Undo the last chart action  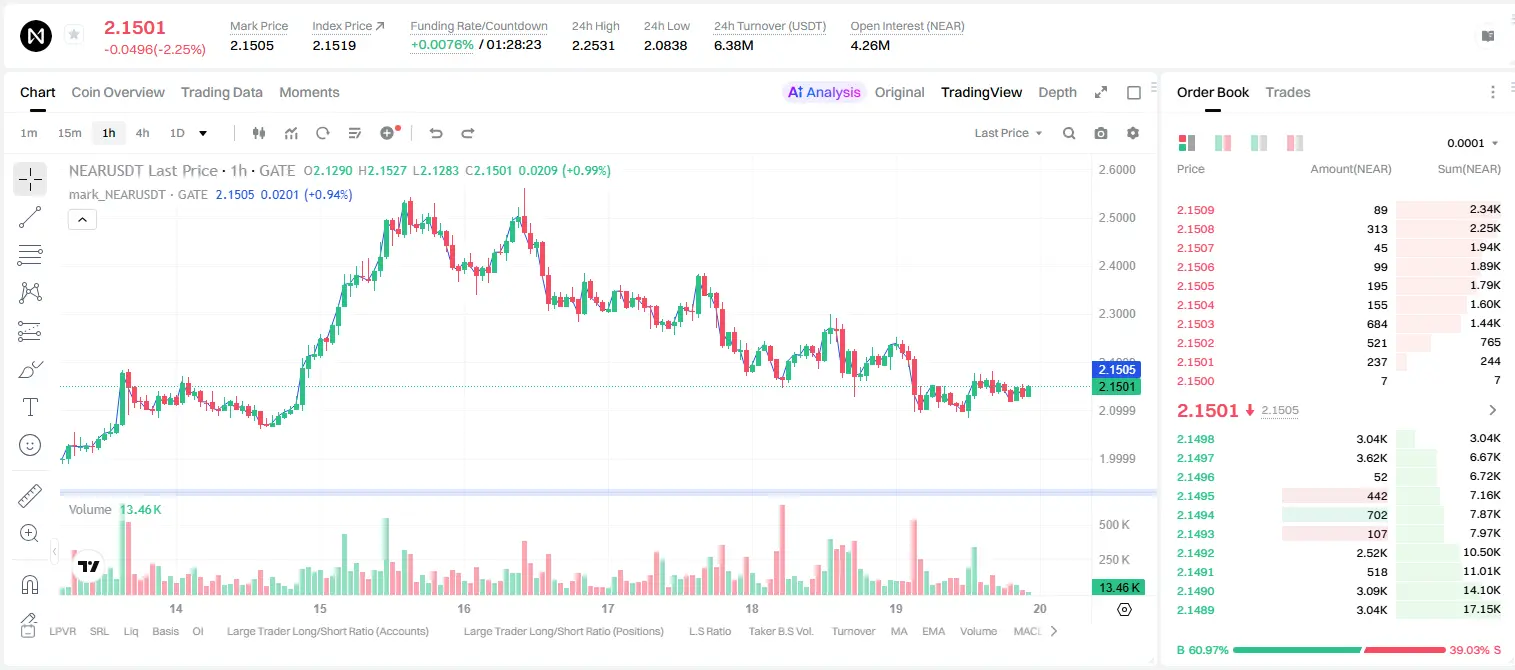point(435,133)
